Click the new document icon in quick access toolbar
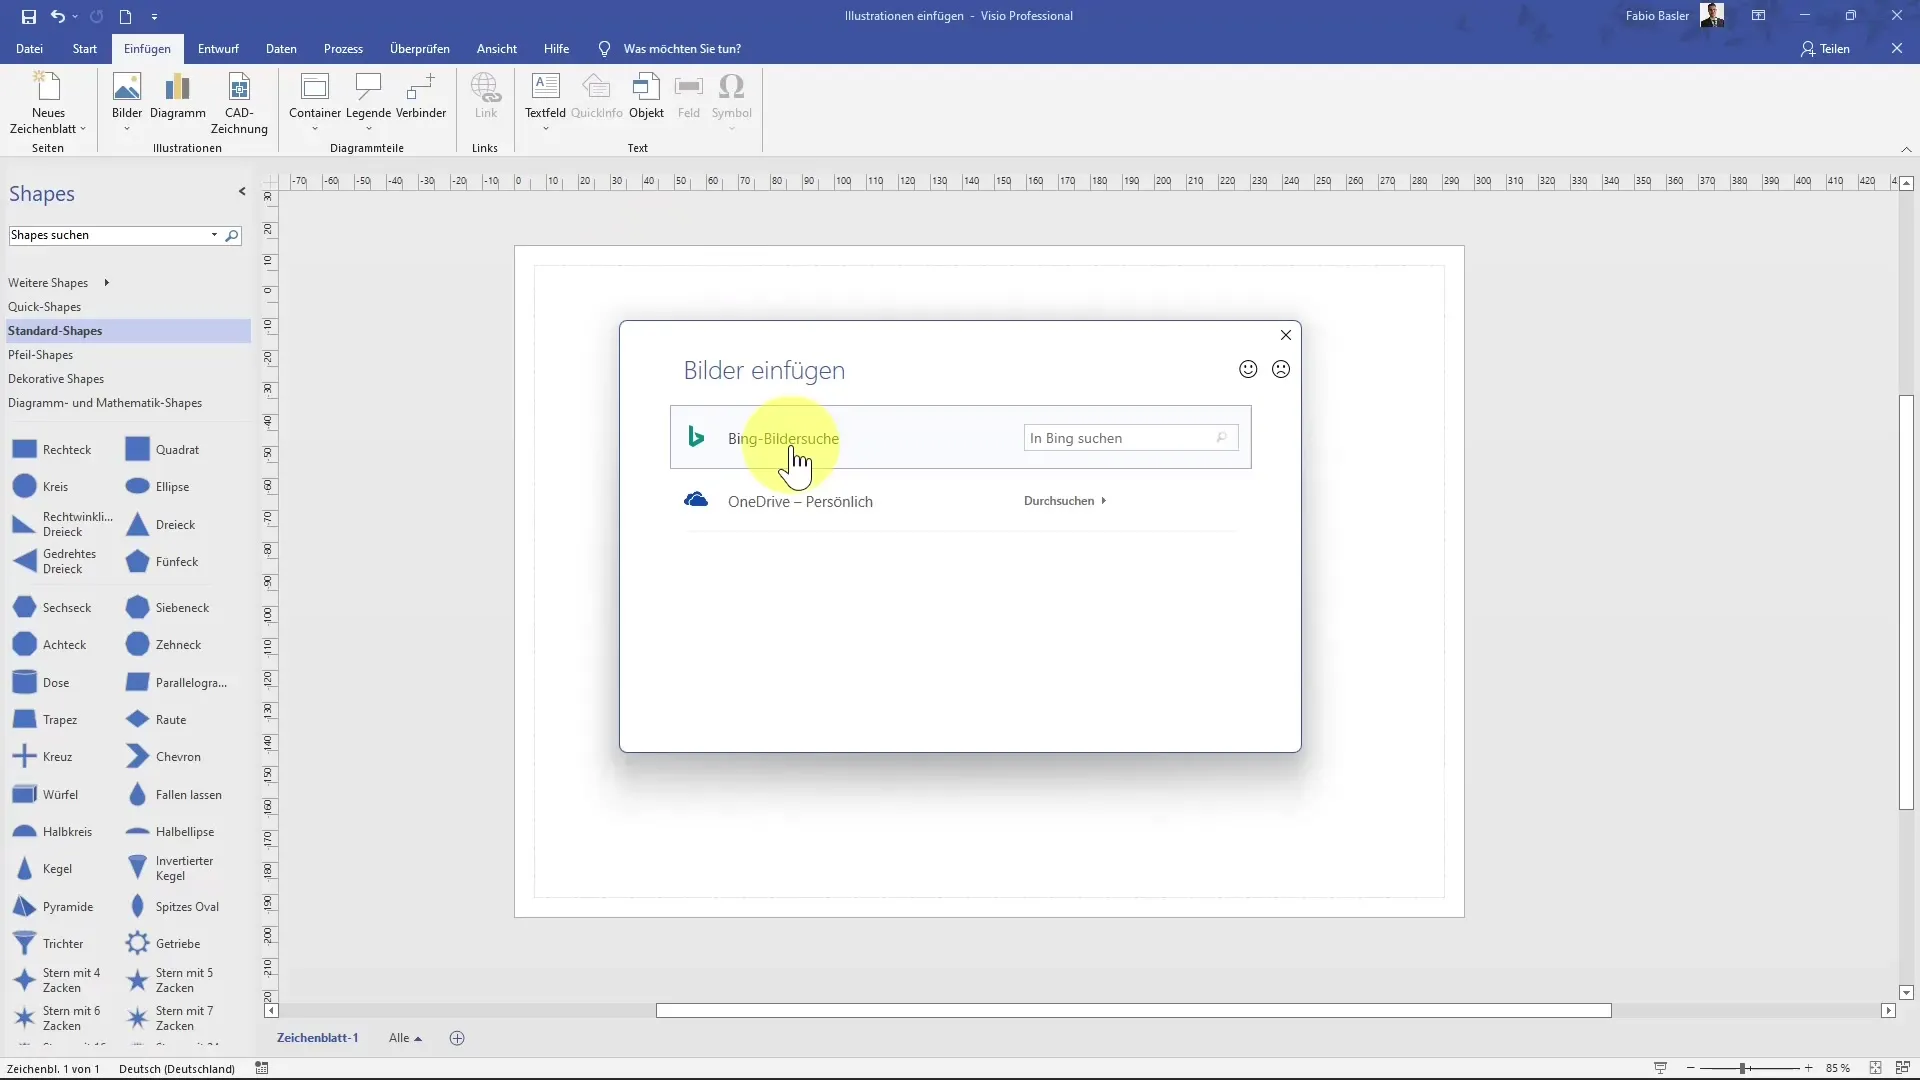Screen dimensions: 1920x1080 click(125, 16)
